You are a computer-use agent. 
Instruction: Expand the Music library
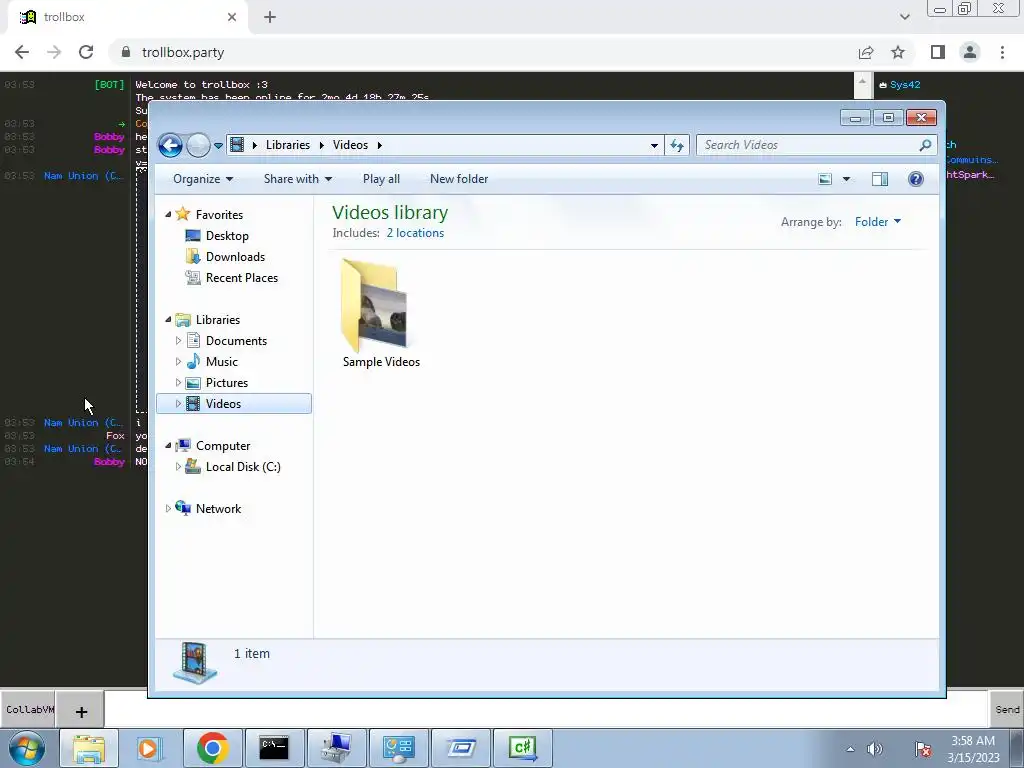pos(178,362)
